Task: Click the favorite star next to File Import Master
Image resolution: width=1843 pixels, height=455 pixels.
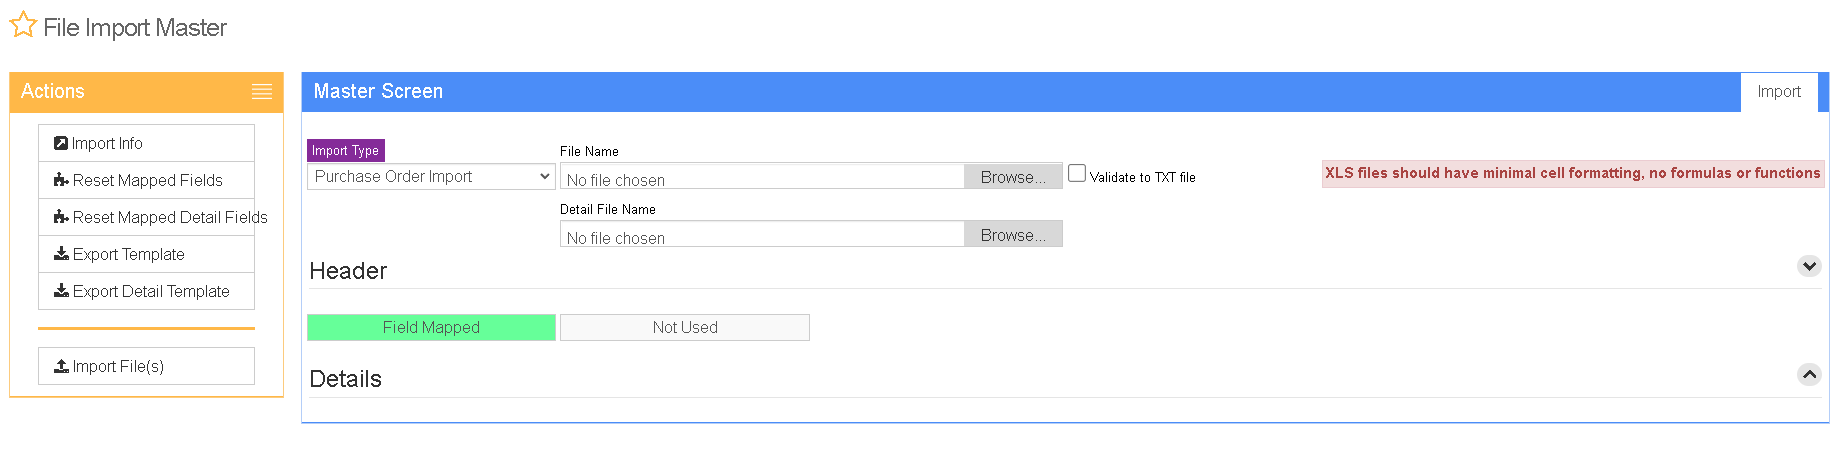Action: pos(23,25)
